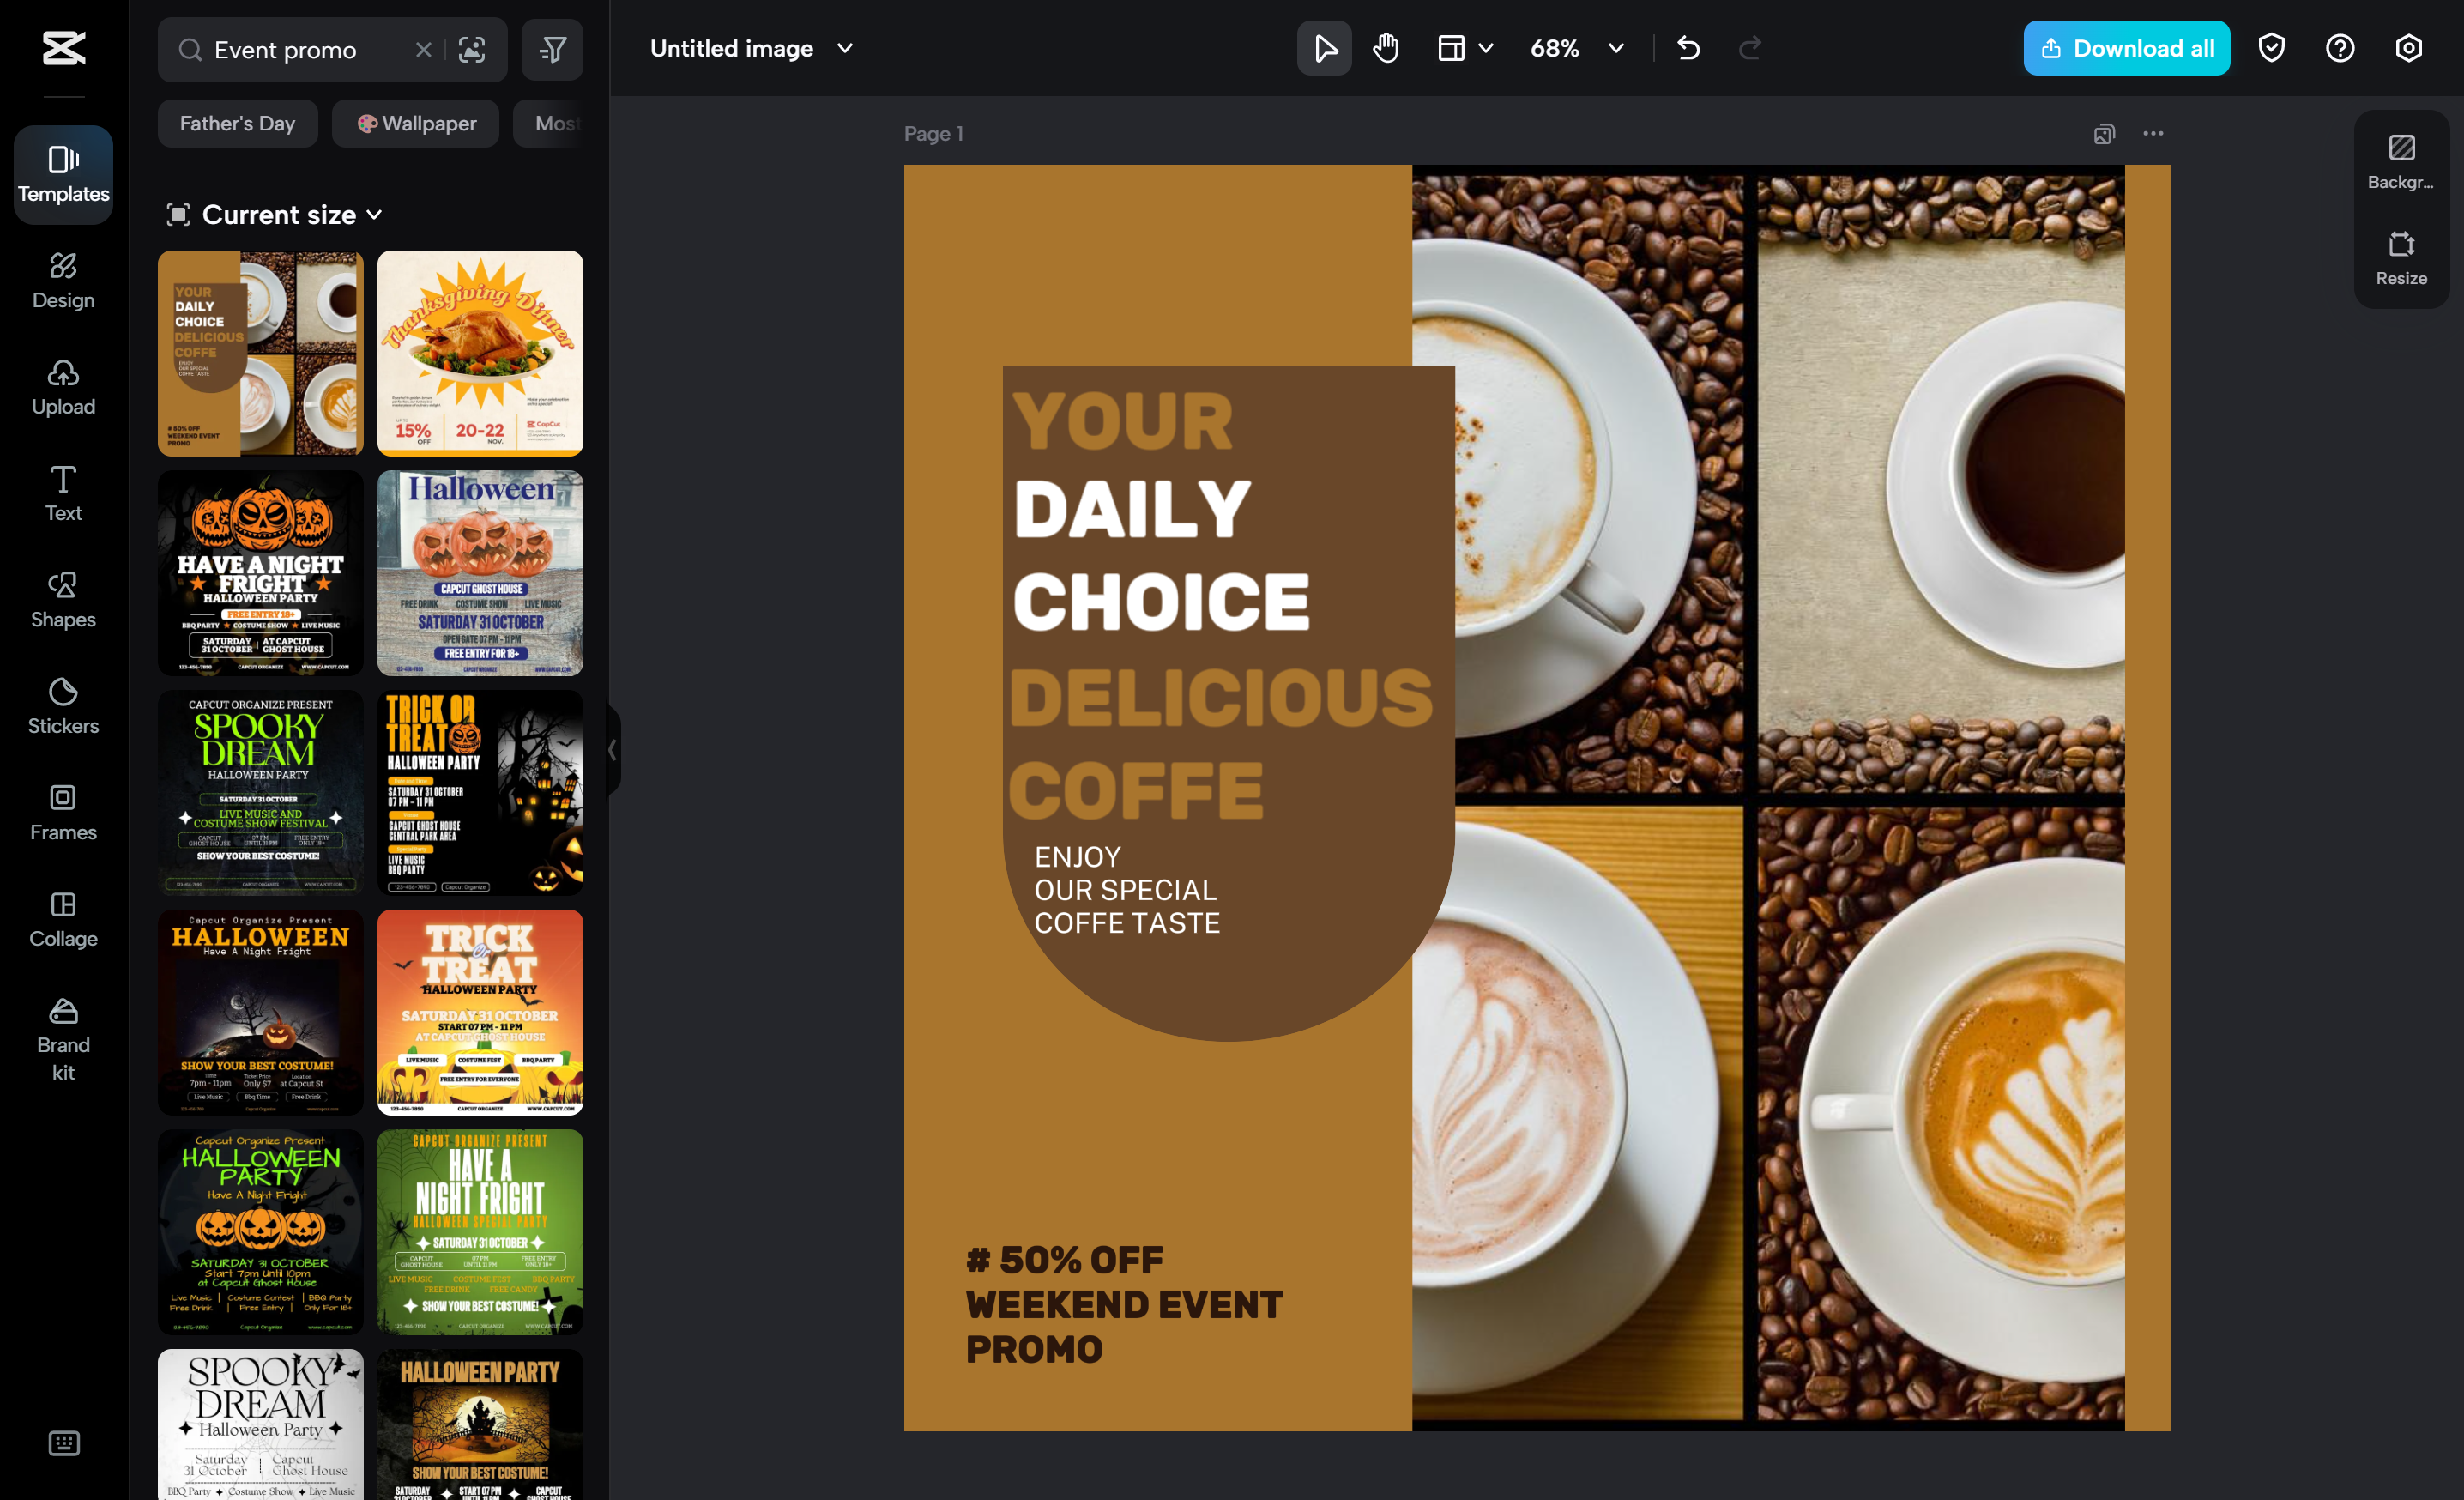Choose the Thanksgiving Dinner template thumbnail
2464x1500 pixels.
(x=480, y=353)
